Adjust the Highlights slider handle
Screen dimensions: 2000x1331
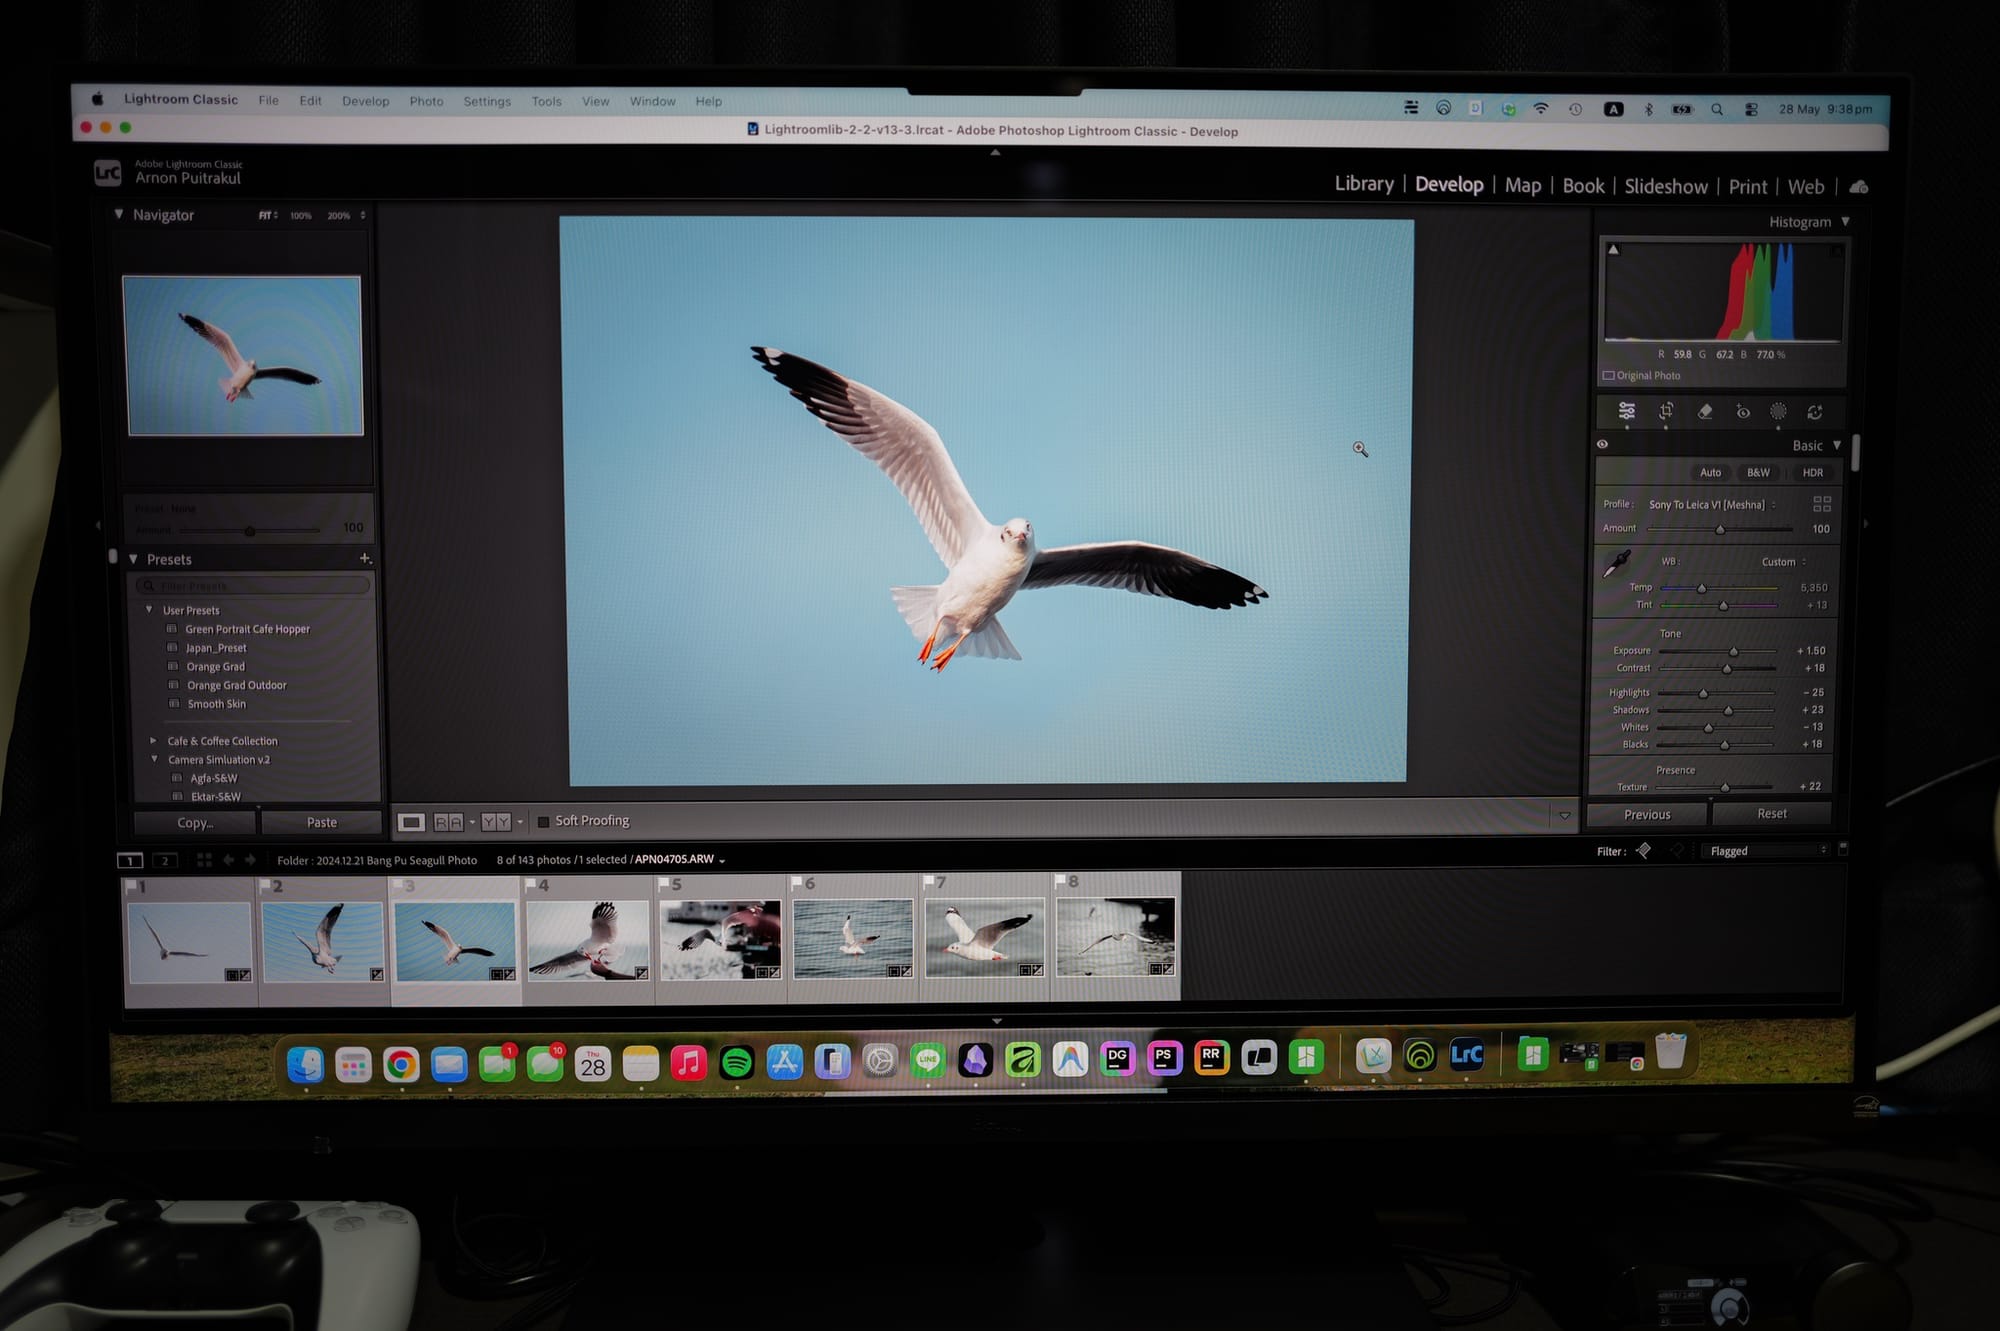pos(1703,693)
